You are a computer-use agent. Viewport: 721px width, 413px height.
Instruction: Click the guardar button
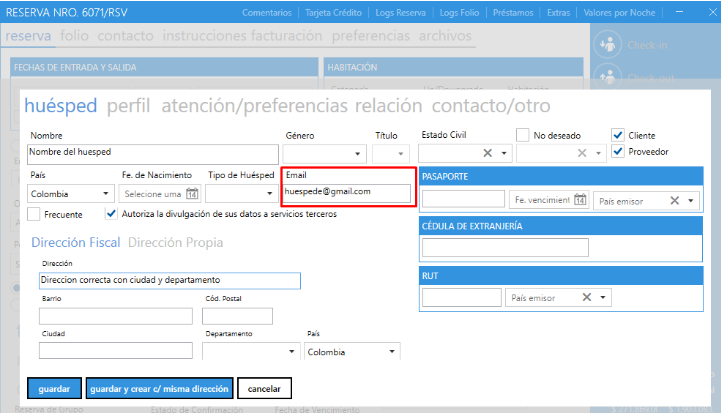pos(53,388)
